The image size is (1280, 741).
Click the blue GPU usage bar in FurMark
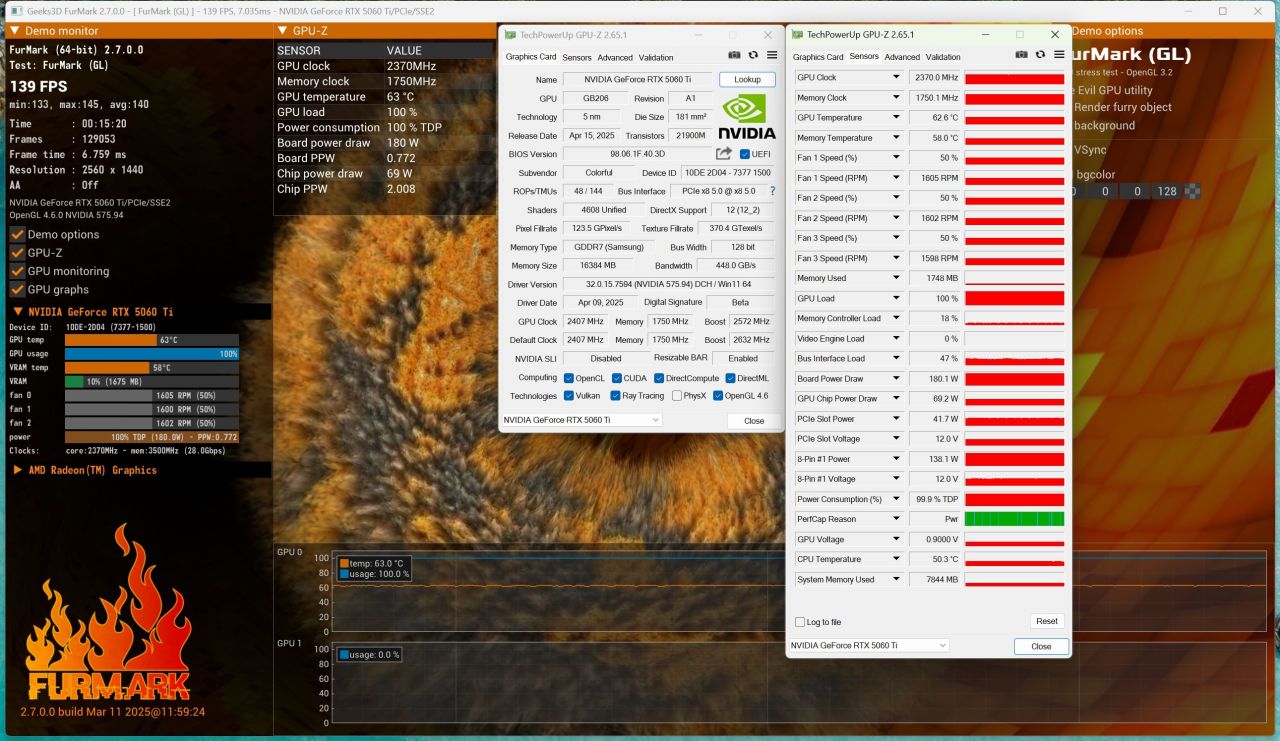pyautogui.click(x=152, y=354)
